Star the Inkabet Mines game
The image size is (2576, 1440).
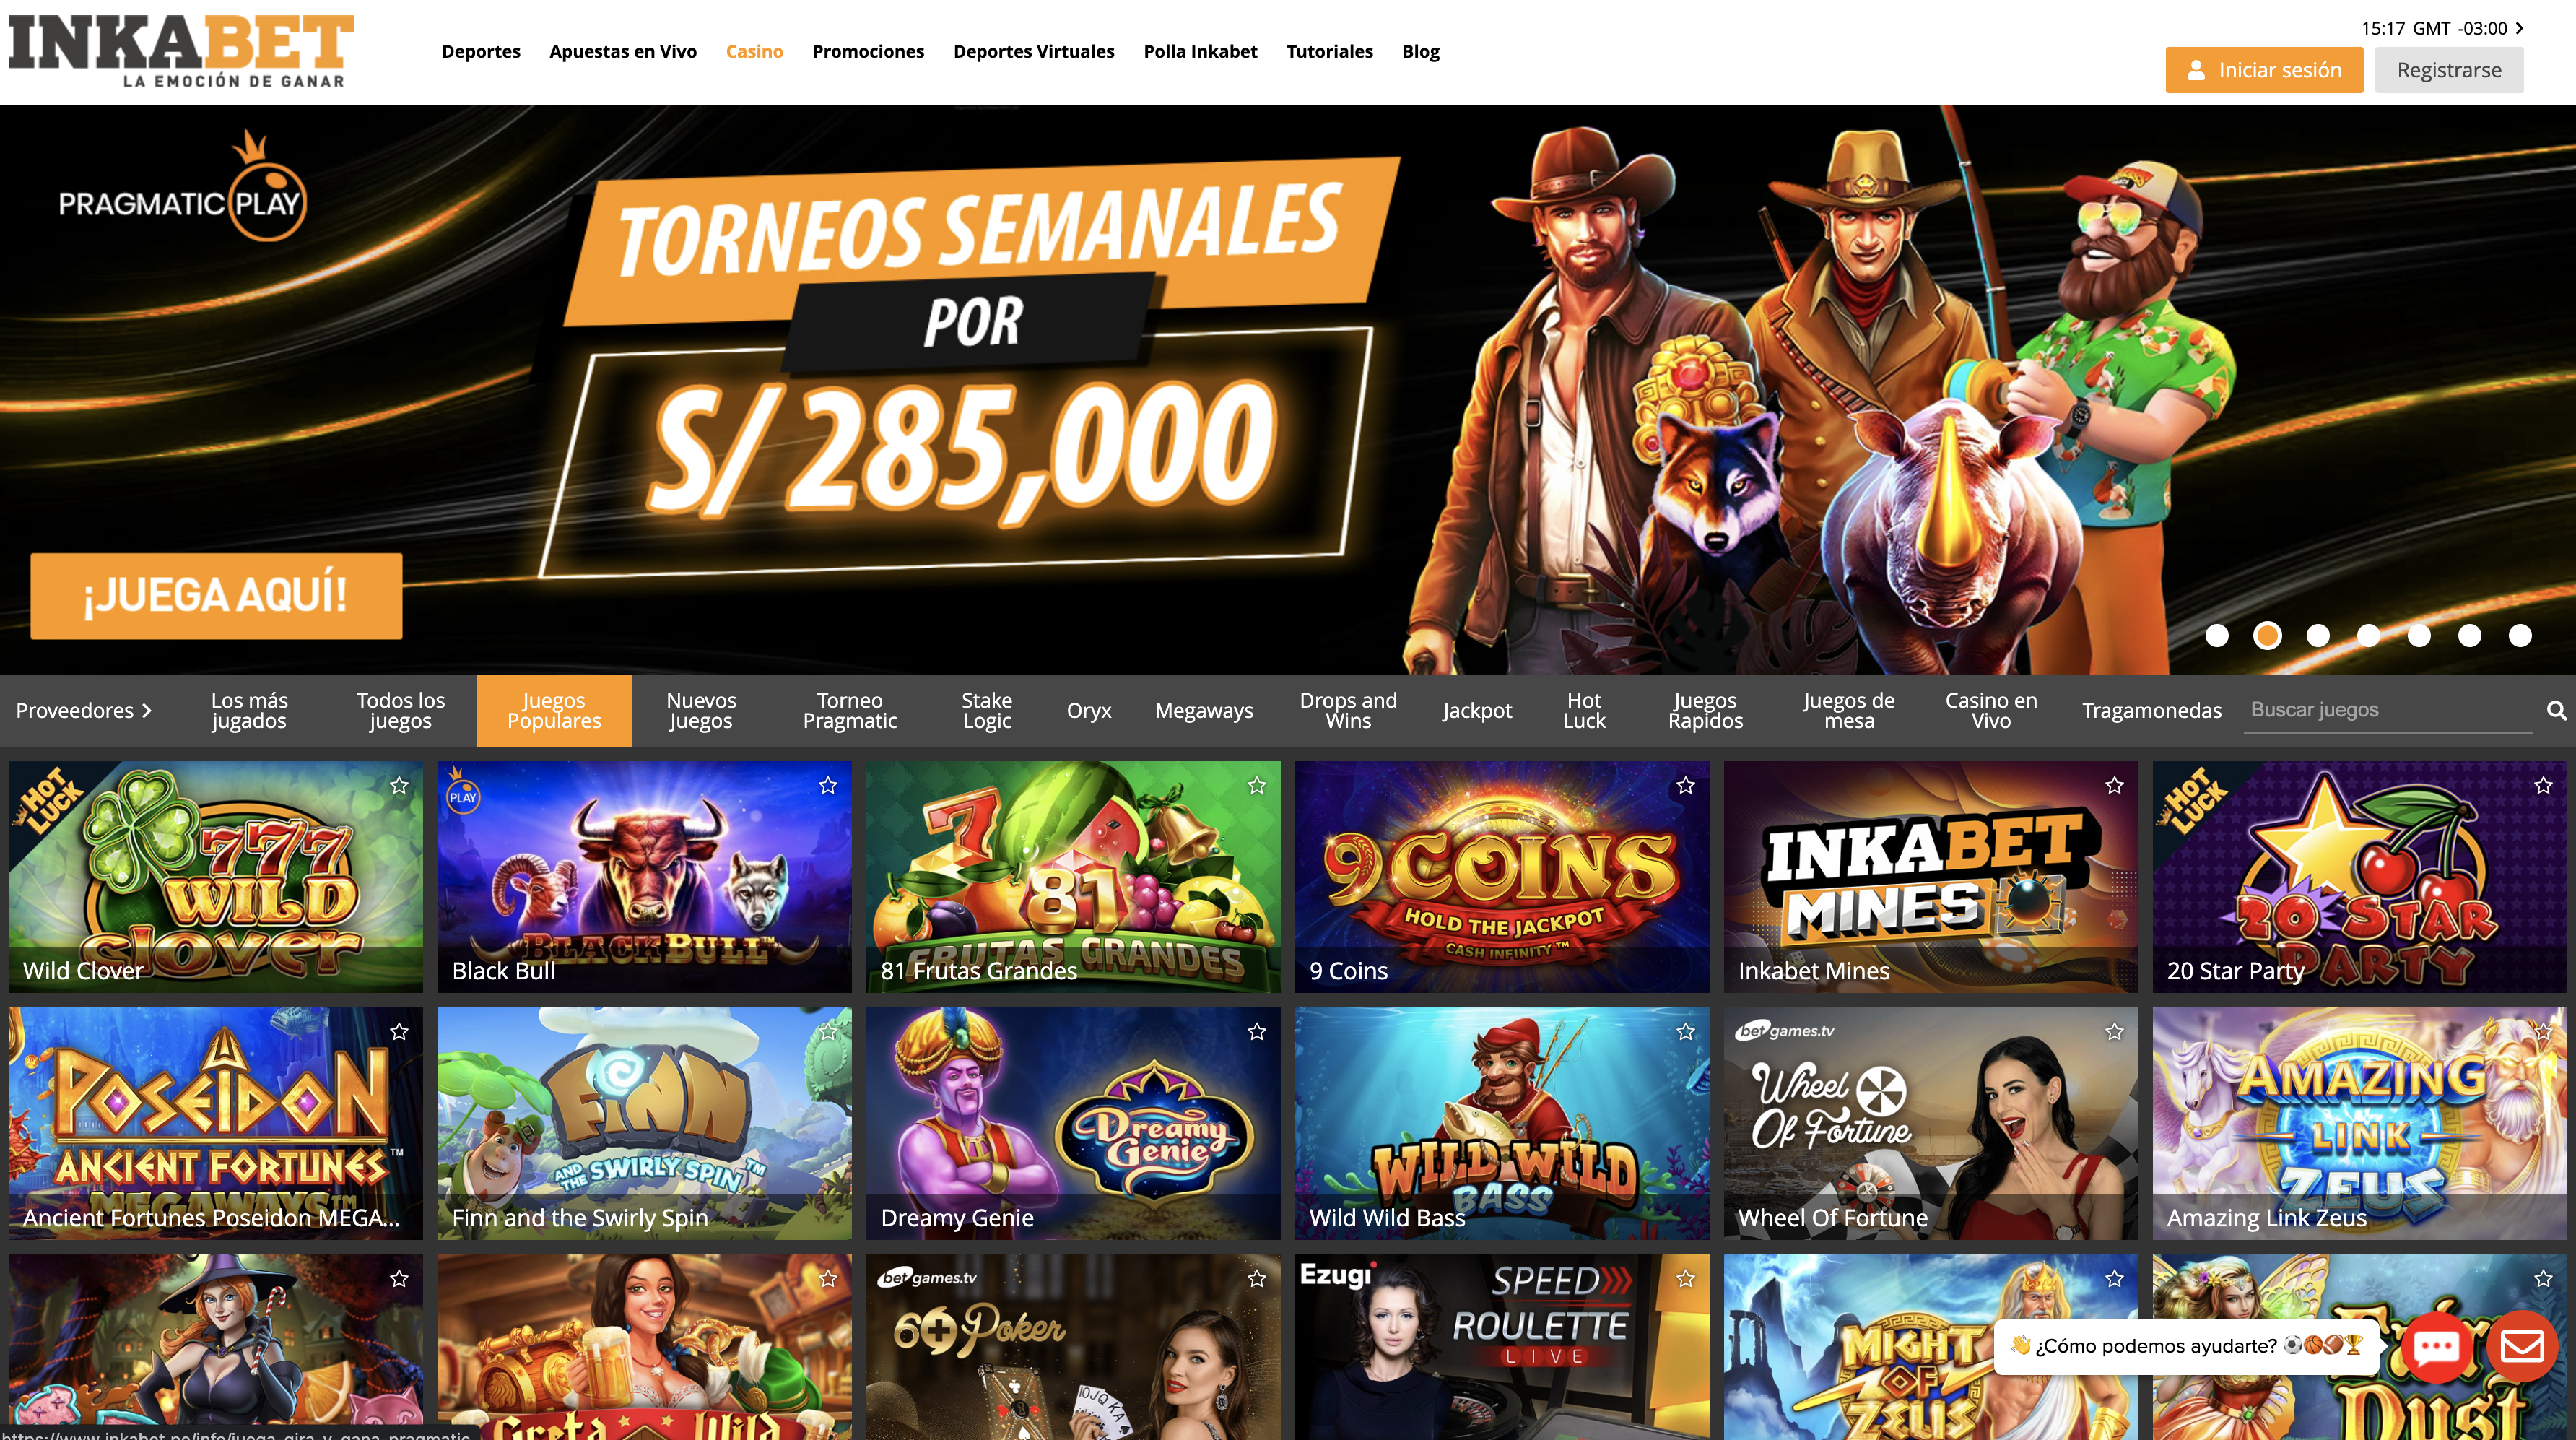click(x=2114, y=785)
